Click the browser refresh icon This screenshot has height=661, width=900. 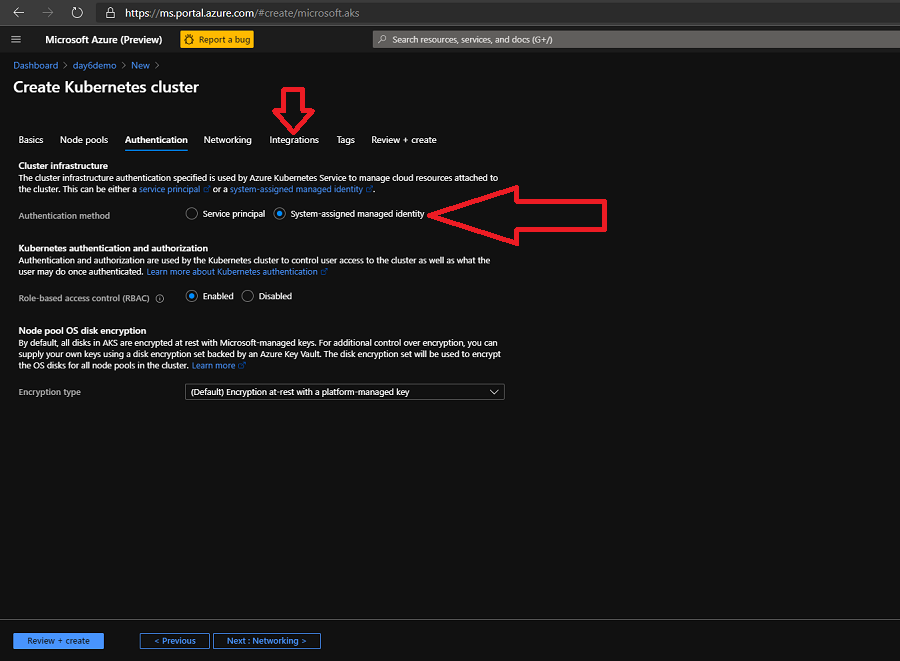pyautogui.click(x=77, y=13)
